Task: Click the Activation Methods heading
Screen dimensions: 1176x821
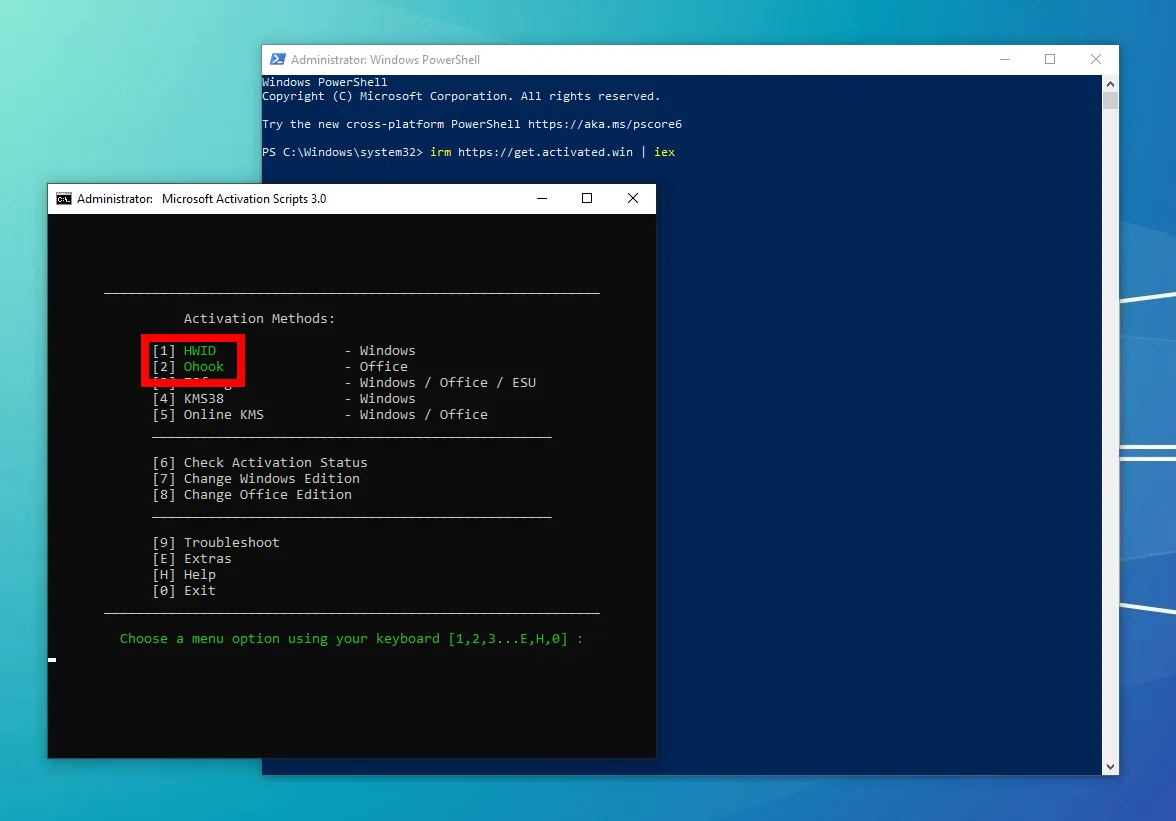Action: (260, 319)
